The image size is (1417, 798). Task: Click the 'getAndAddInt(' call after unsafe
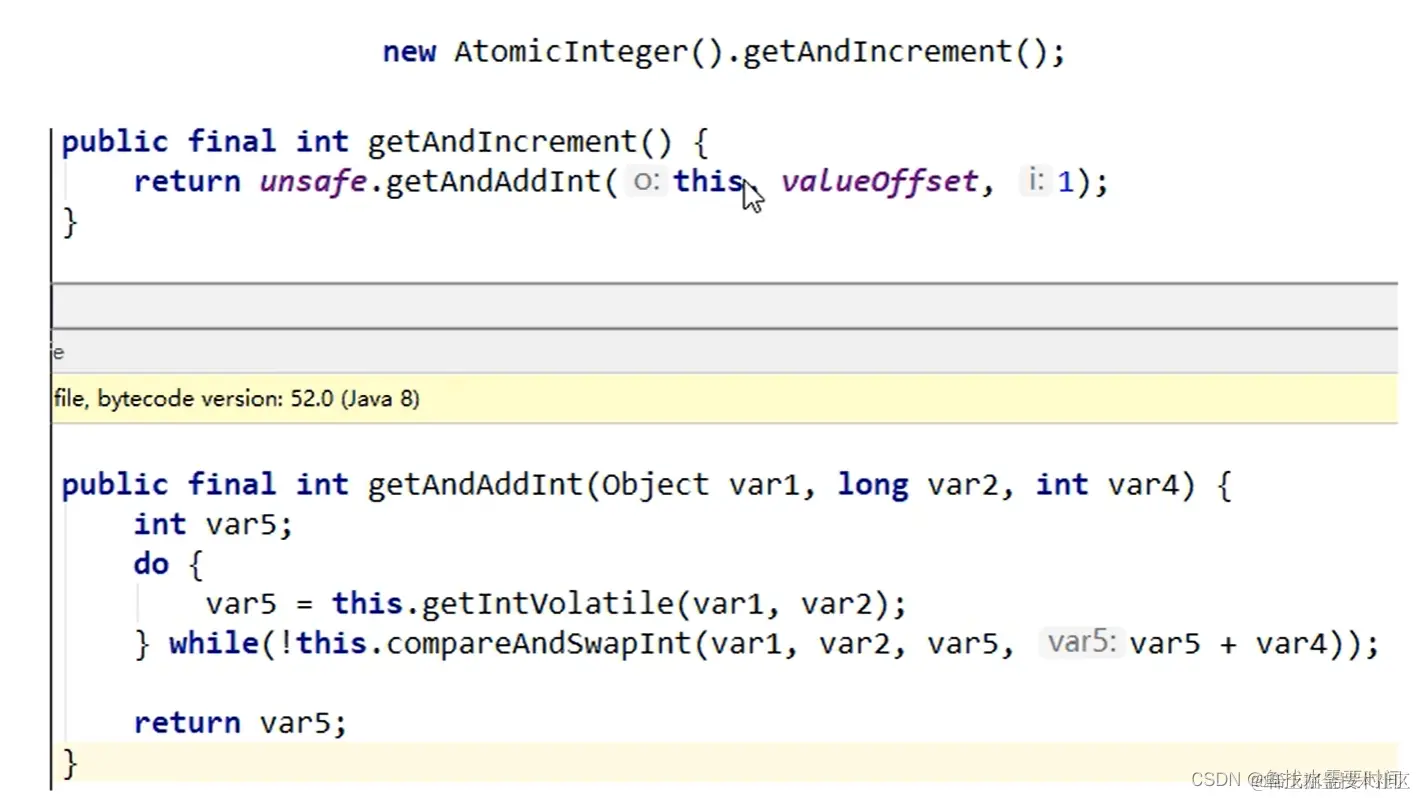[x=502, y=182]
